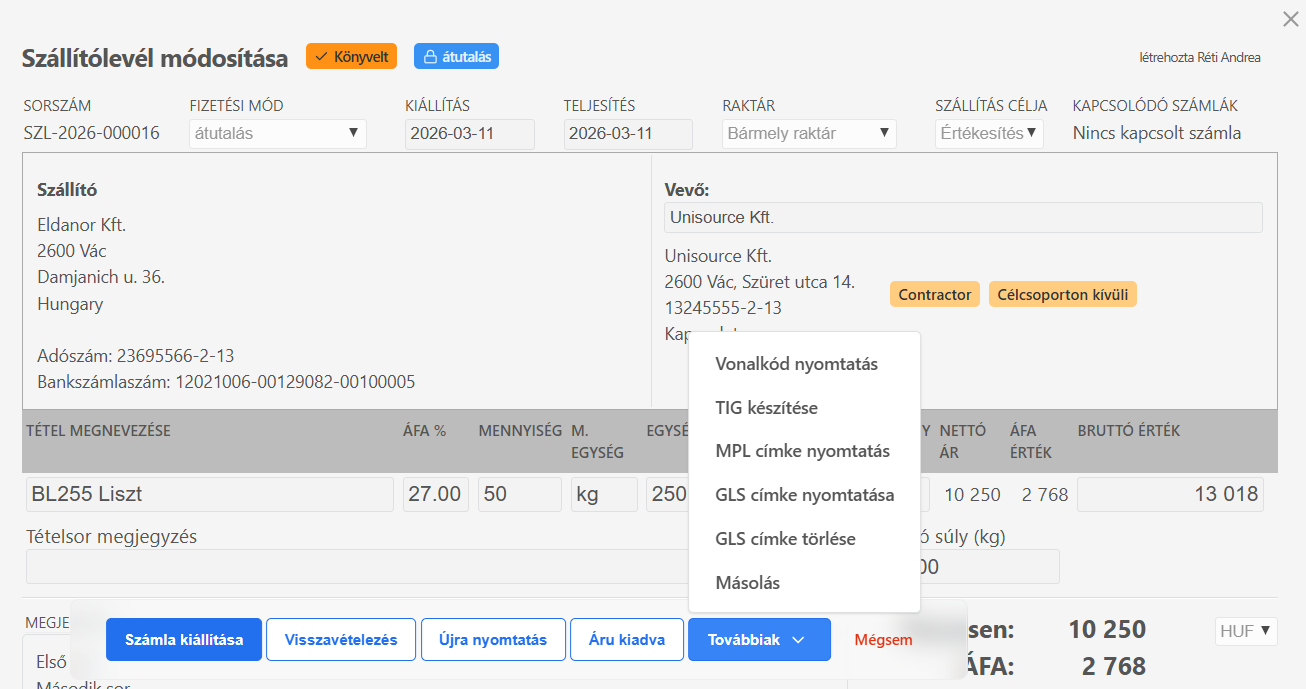Click the orange Könyvelt status badge
Screen dimensions: 1306x689
point(351,57)
